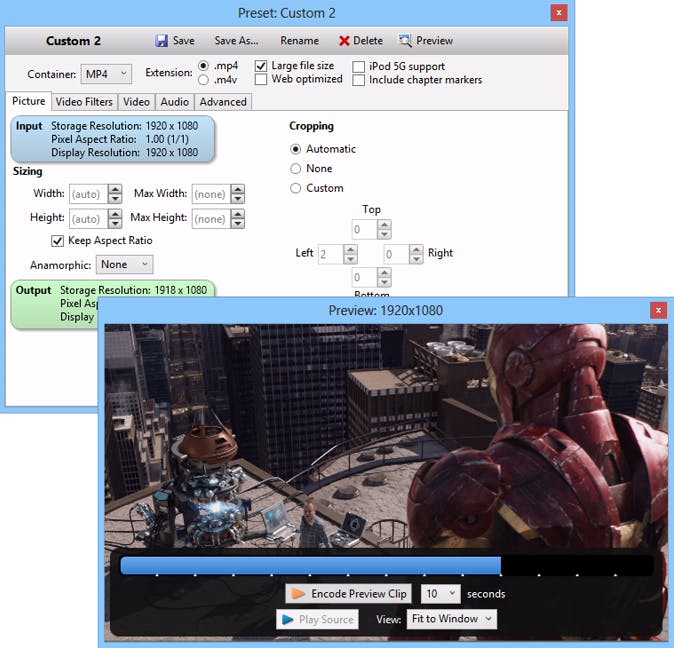Viewport: 674px width, 648px height.
Task: Decrease Max Height with its down arrow
Action: 238,223
